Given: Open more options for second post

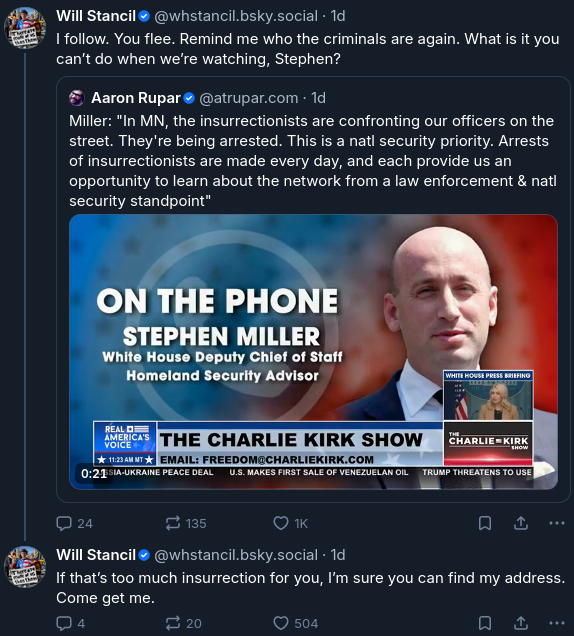Looking at the screenshot, I should [x=557, y=623].
